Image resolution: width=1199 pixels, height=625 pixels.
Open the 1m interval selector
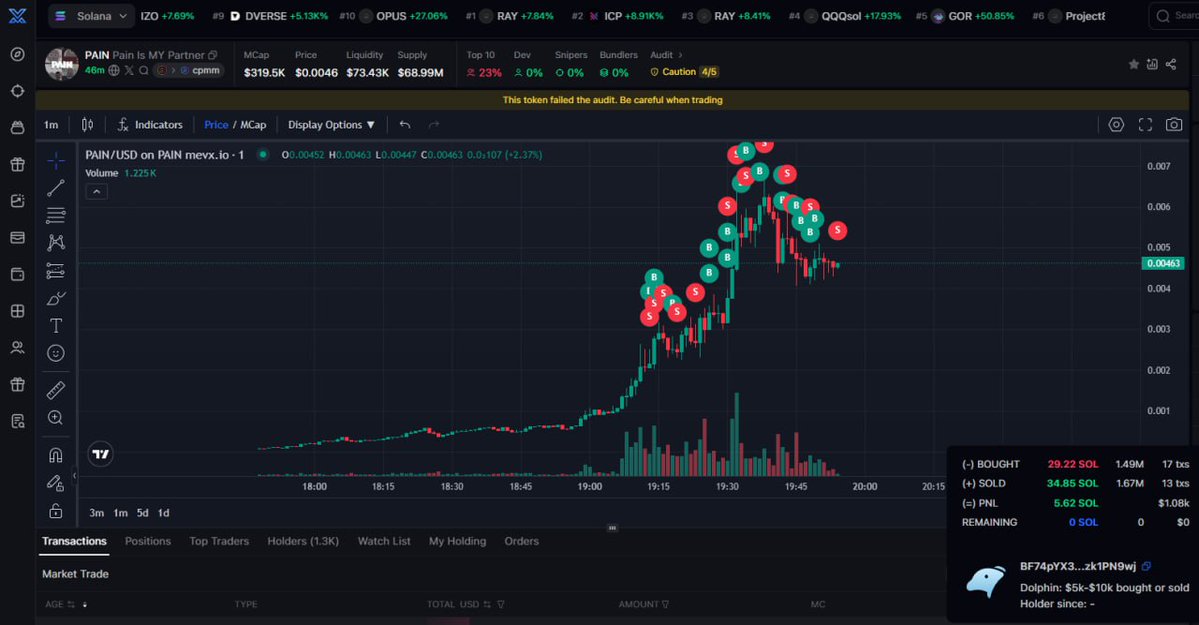[51, 125]
